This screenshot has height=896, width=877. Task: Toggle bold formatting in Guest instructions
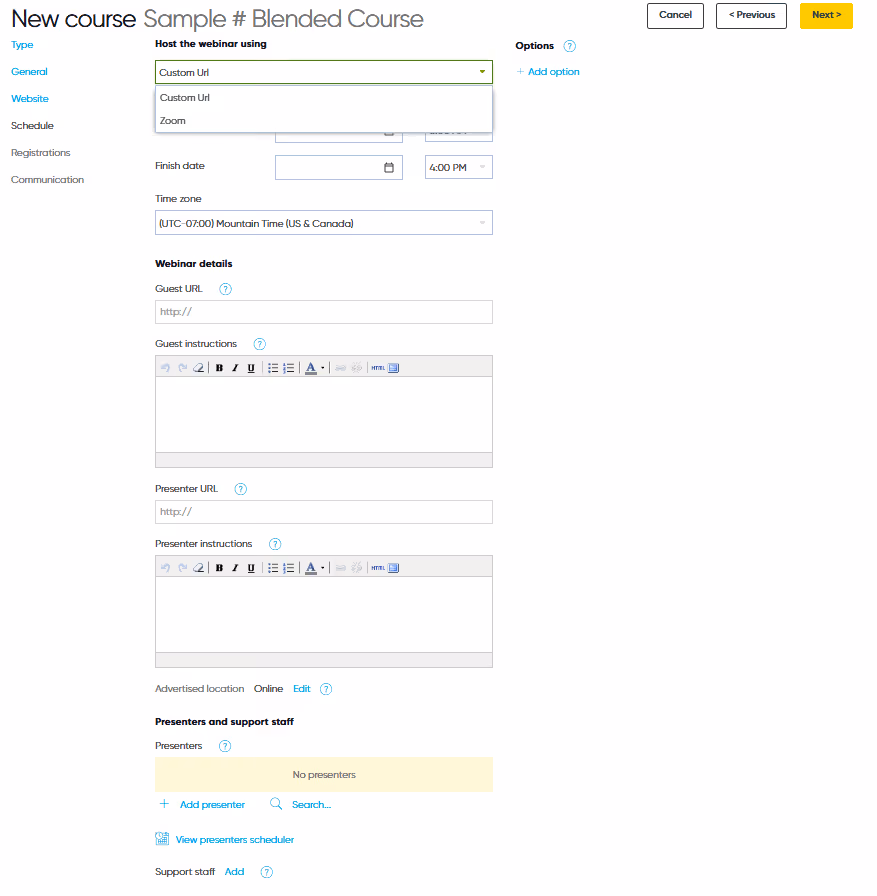pyautogui.click(x=219, y=367)
